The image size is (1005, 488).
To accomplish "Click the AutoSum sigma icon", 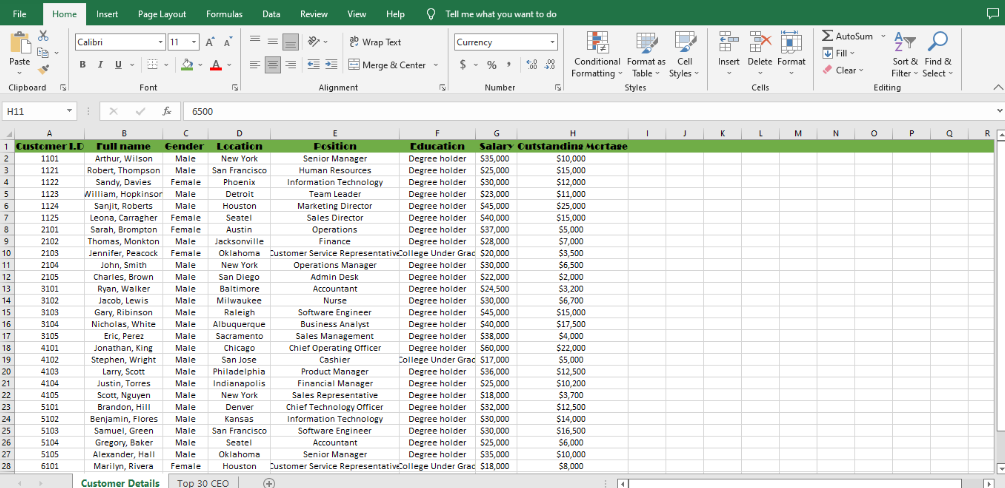I will [827, 37].
